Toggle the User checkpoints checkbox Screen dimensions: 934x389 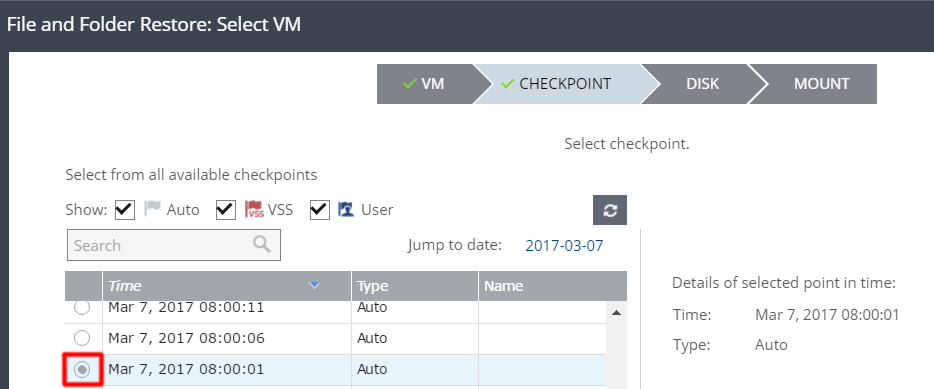click(x=320, y=210)
